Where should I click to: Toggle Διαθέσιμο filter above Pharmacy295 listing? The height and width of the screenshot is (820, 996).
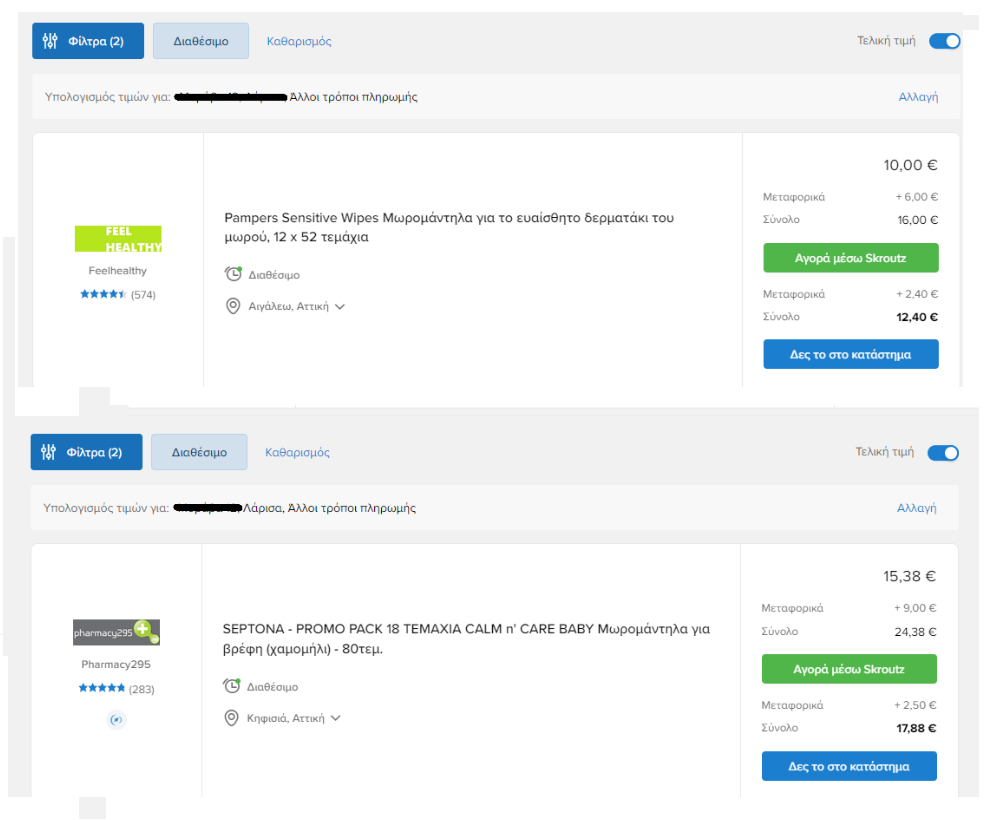click(199, 452)
